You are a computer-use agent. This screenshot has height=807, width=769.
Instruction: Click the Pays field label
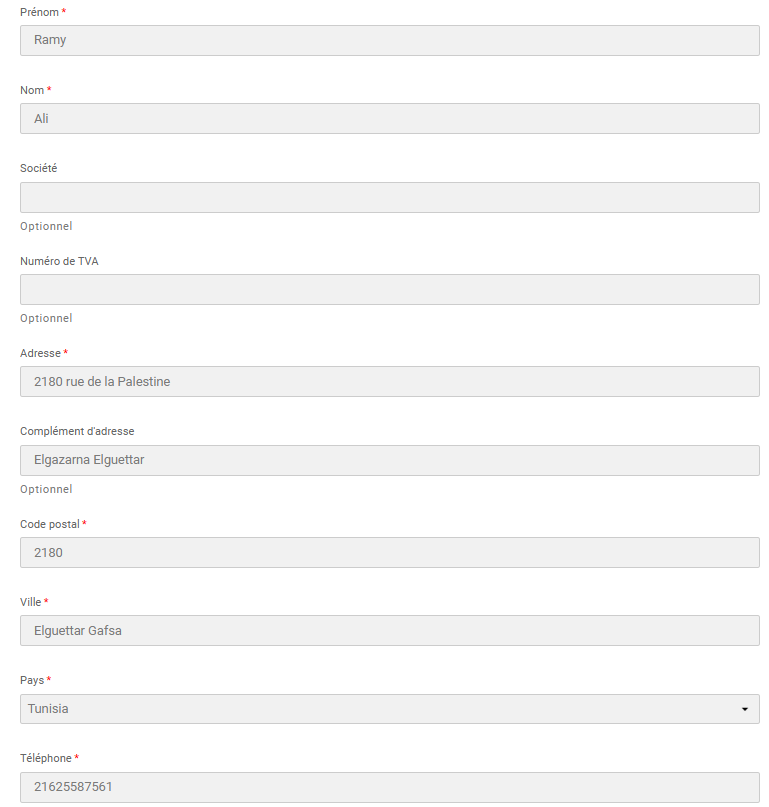click(x=32, y=680)
